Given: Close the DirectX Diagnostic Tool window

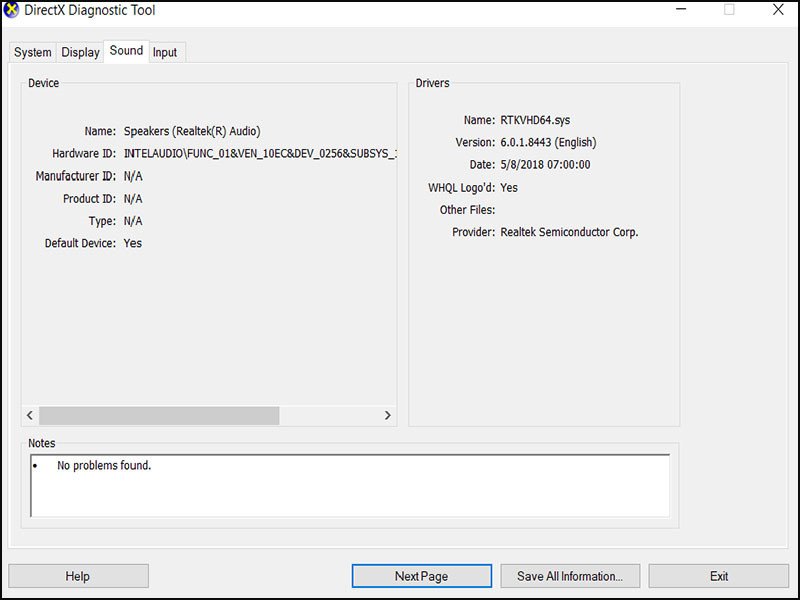Looking at the screenshot, I should point(778,10).
